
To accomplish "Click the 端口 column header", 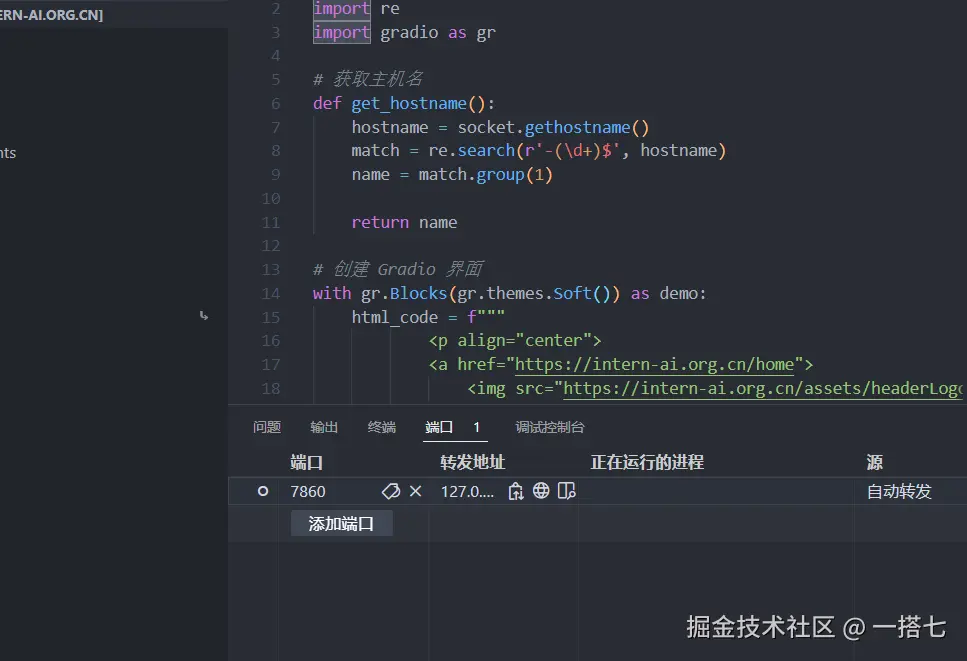I will pos(307,462).
